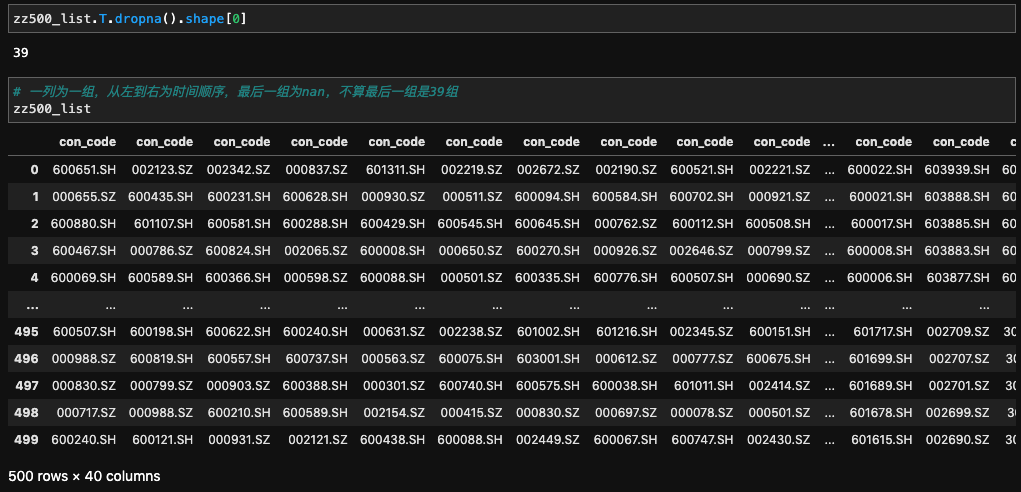Select the output value 39
The width and height of the screenshot is (1021, 492).
21,53
